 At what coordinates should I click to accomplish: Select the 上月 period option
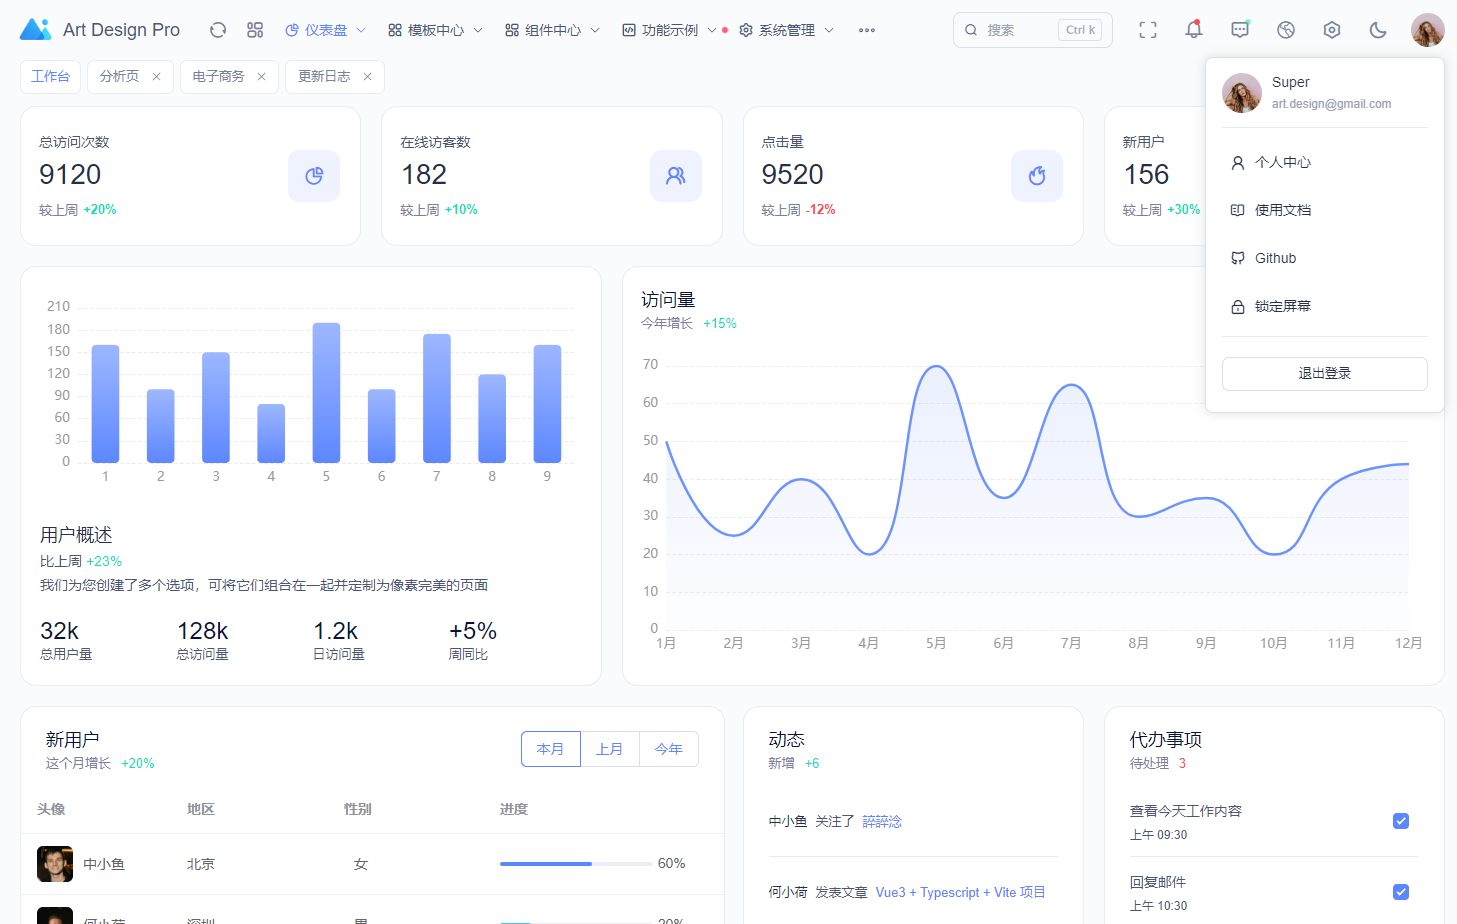pos(609,749)
